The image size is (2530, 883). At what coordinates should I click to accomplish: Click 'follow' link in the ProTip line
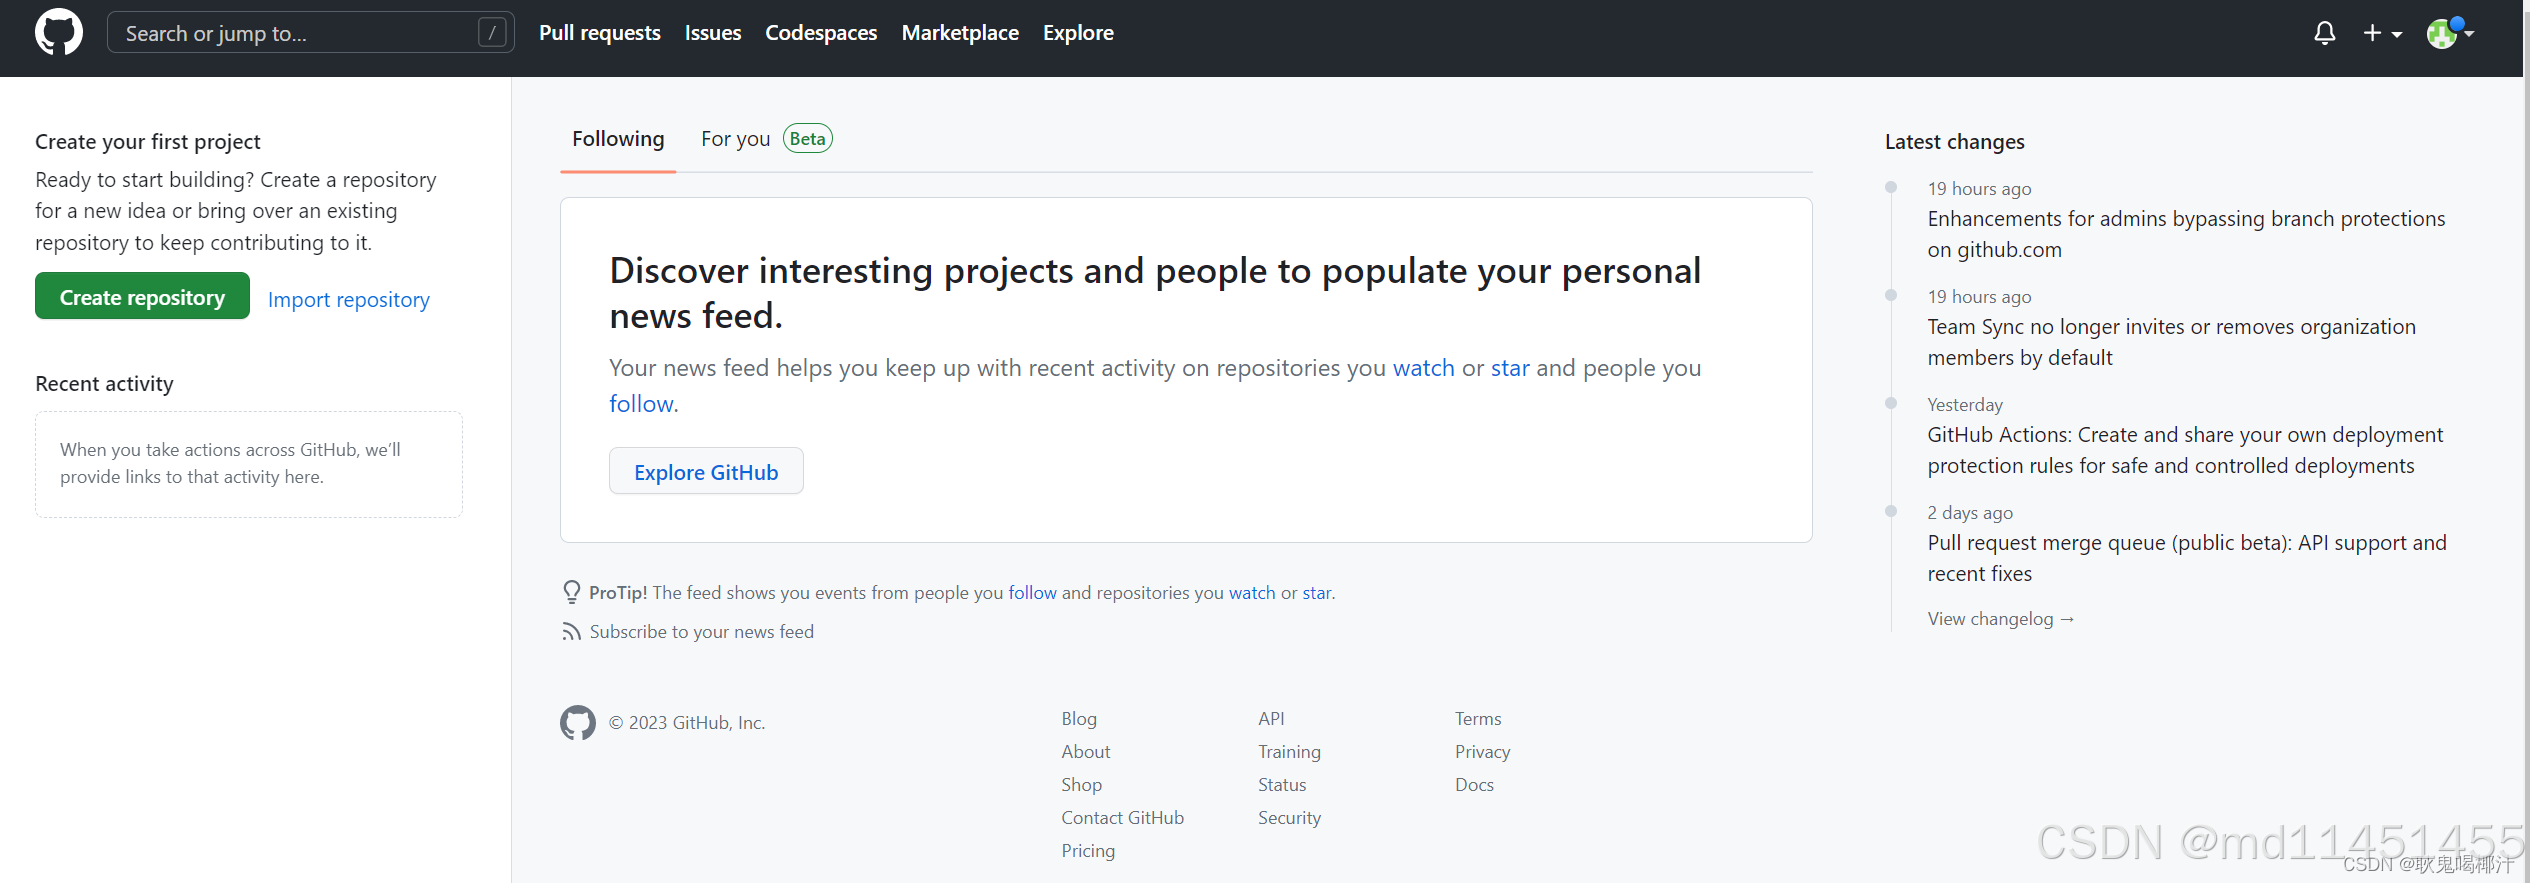[x=1032, y=593]
